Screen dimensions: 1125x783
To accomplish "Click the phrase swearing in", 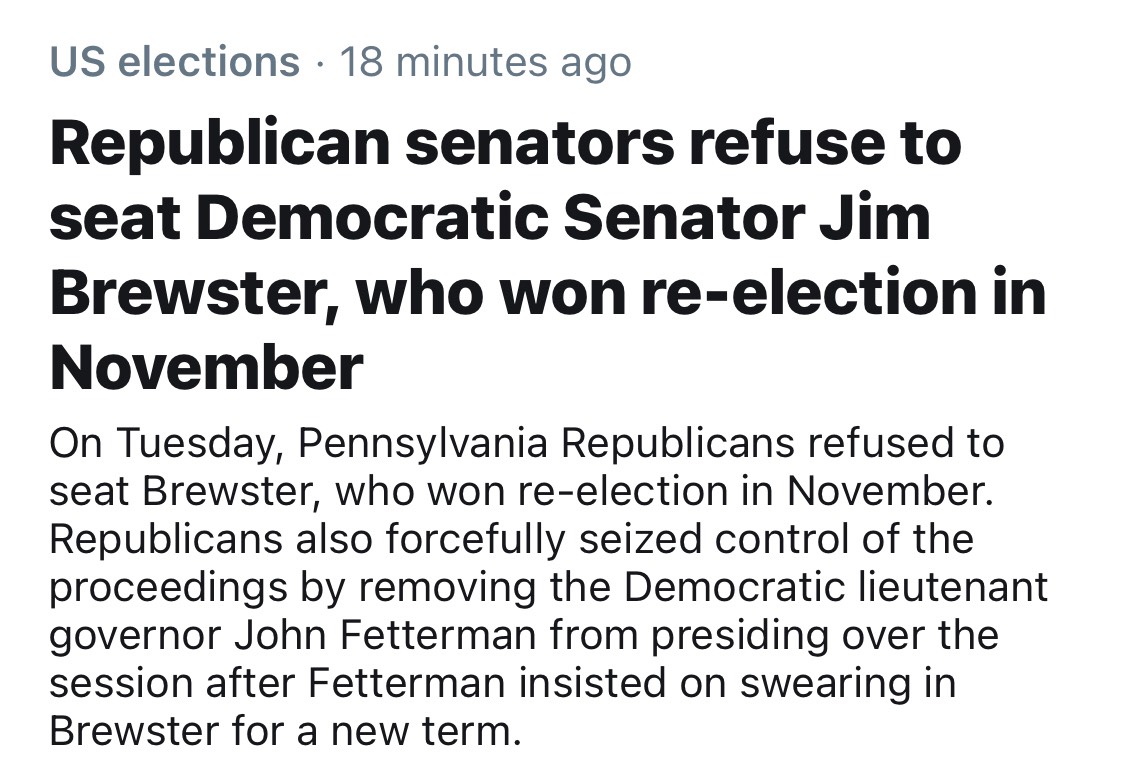I will 848,683.
